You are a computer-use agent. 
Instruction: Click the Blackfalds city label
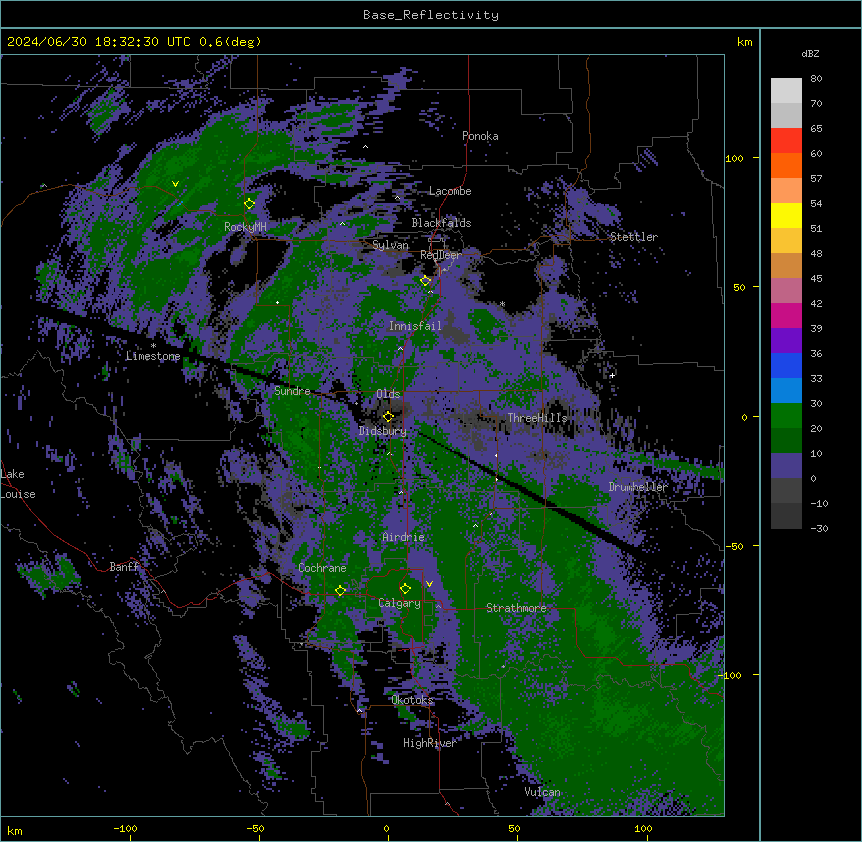(x=441, y=223)
